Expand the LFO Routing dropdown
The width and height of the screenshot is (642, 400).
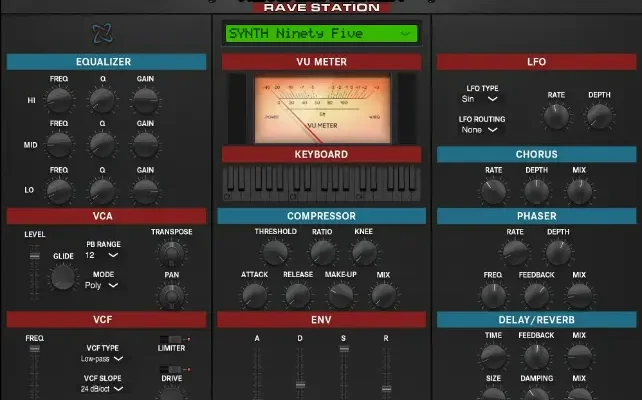pyautogui.click(x=481, y=129)
